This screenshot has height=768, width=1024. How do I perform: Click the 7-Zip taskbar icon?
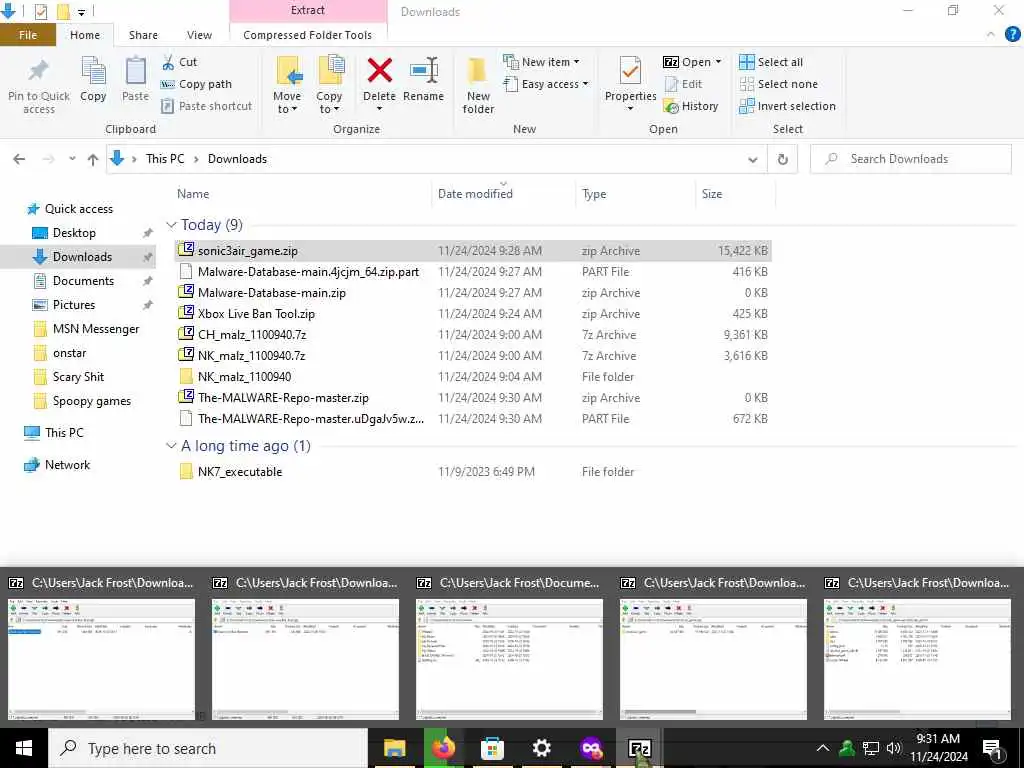tap(639, 748)
